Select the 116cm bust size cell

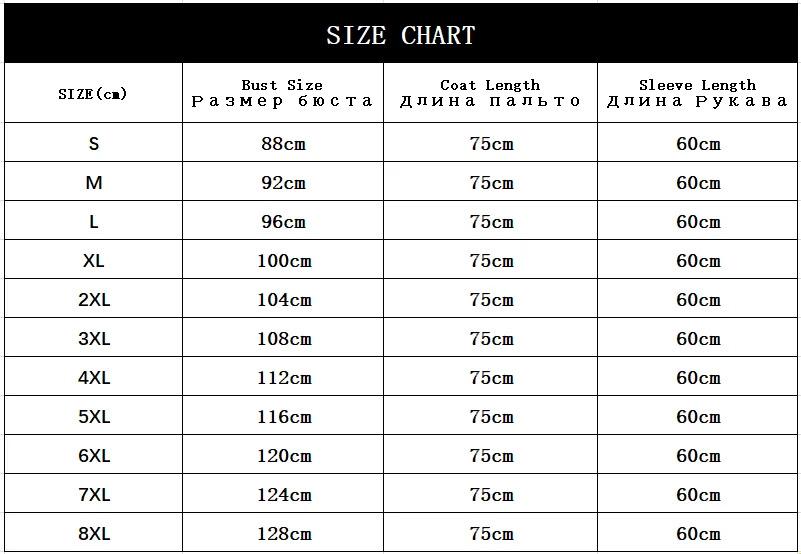[284, 416]
